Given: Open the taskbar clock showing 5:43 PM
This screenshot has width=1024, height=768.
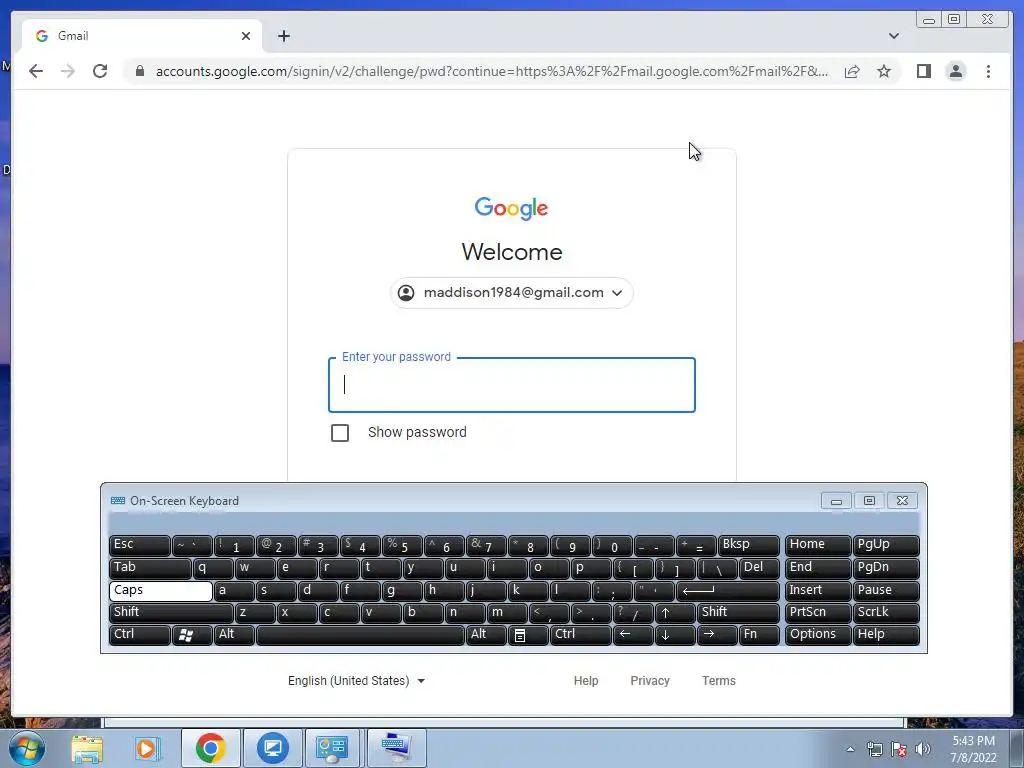Looking at the screenshot, I should 973,749.
